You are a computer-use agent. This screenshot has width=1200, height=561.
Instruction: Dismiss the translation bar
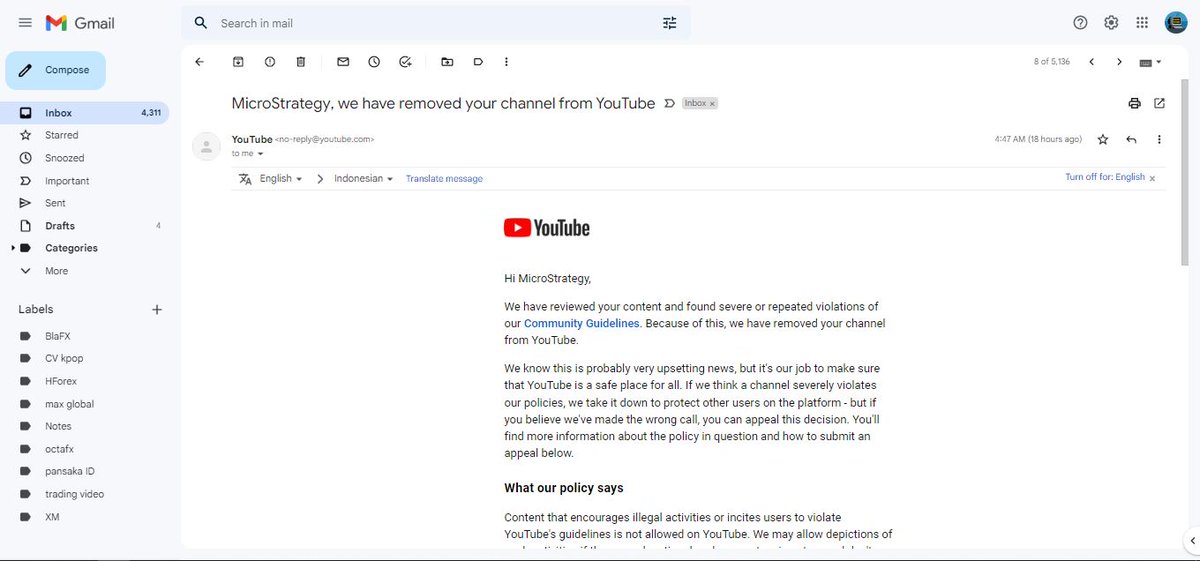(1152, 178)
